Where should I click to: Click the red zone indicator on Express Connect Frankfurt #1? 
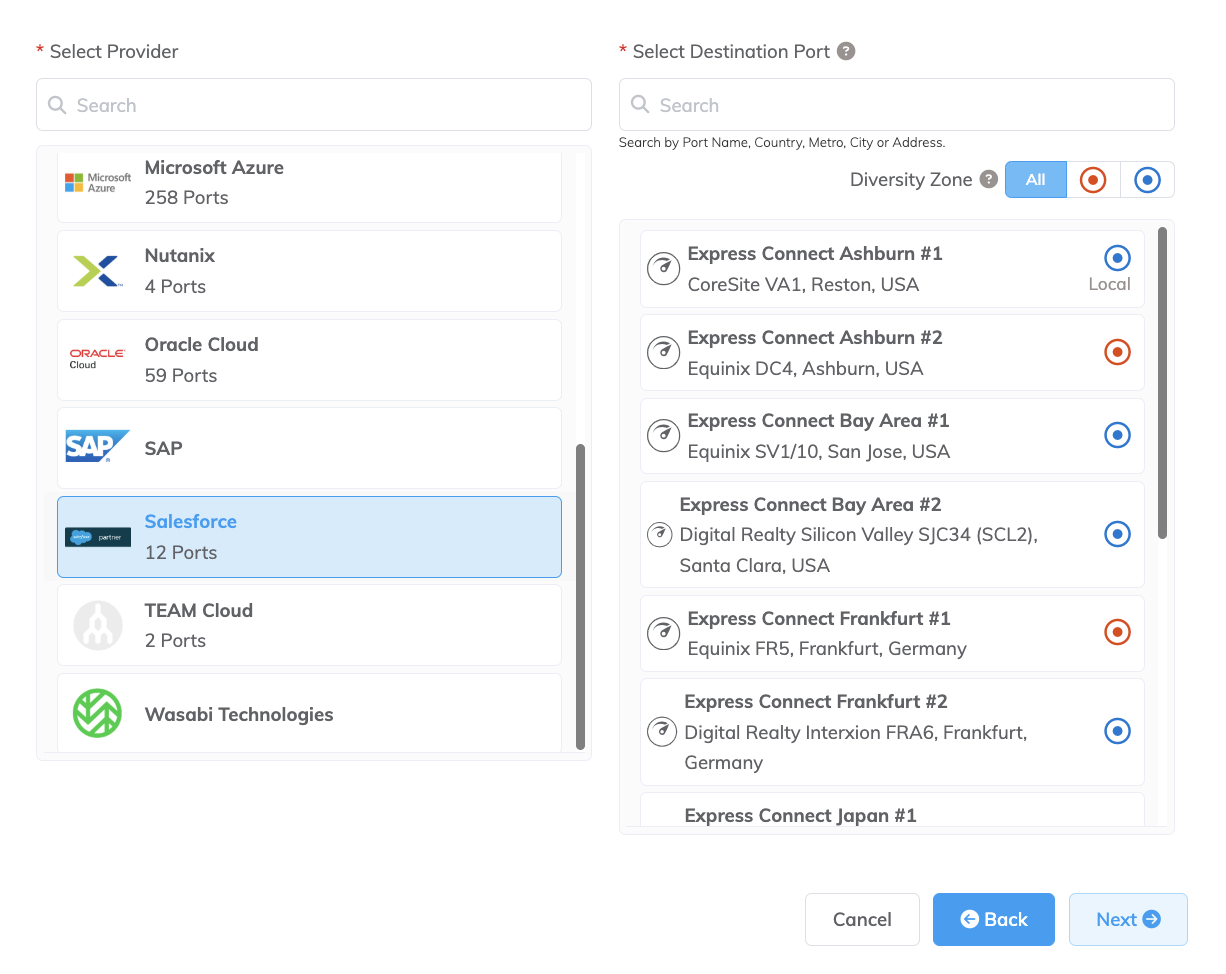click(x=1117, y=632)
